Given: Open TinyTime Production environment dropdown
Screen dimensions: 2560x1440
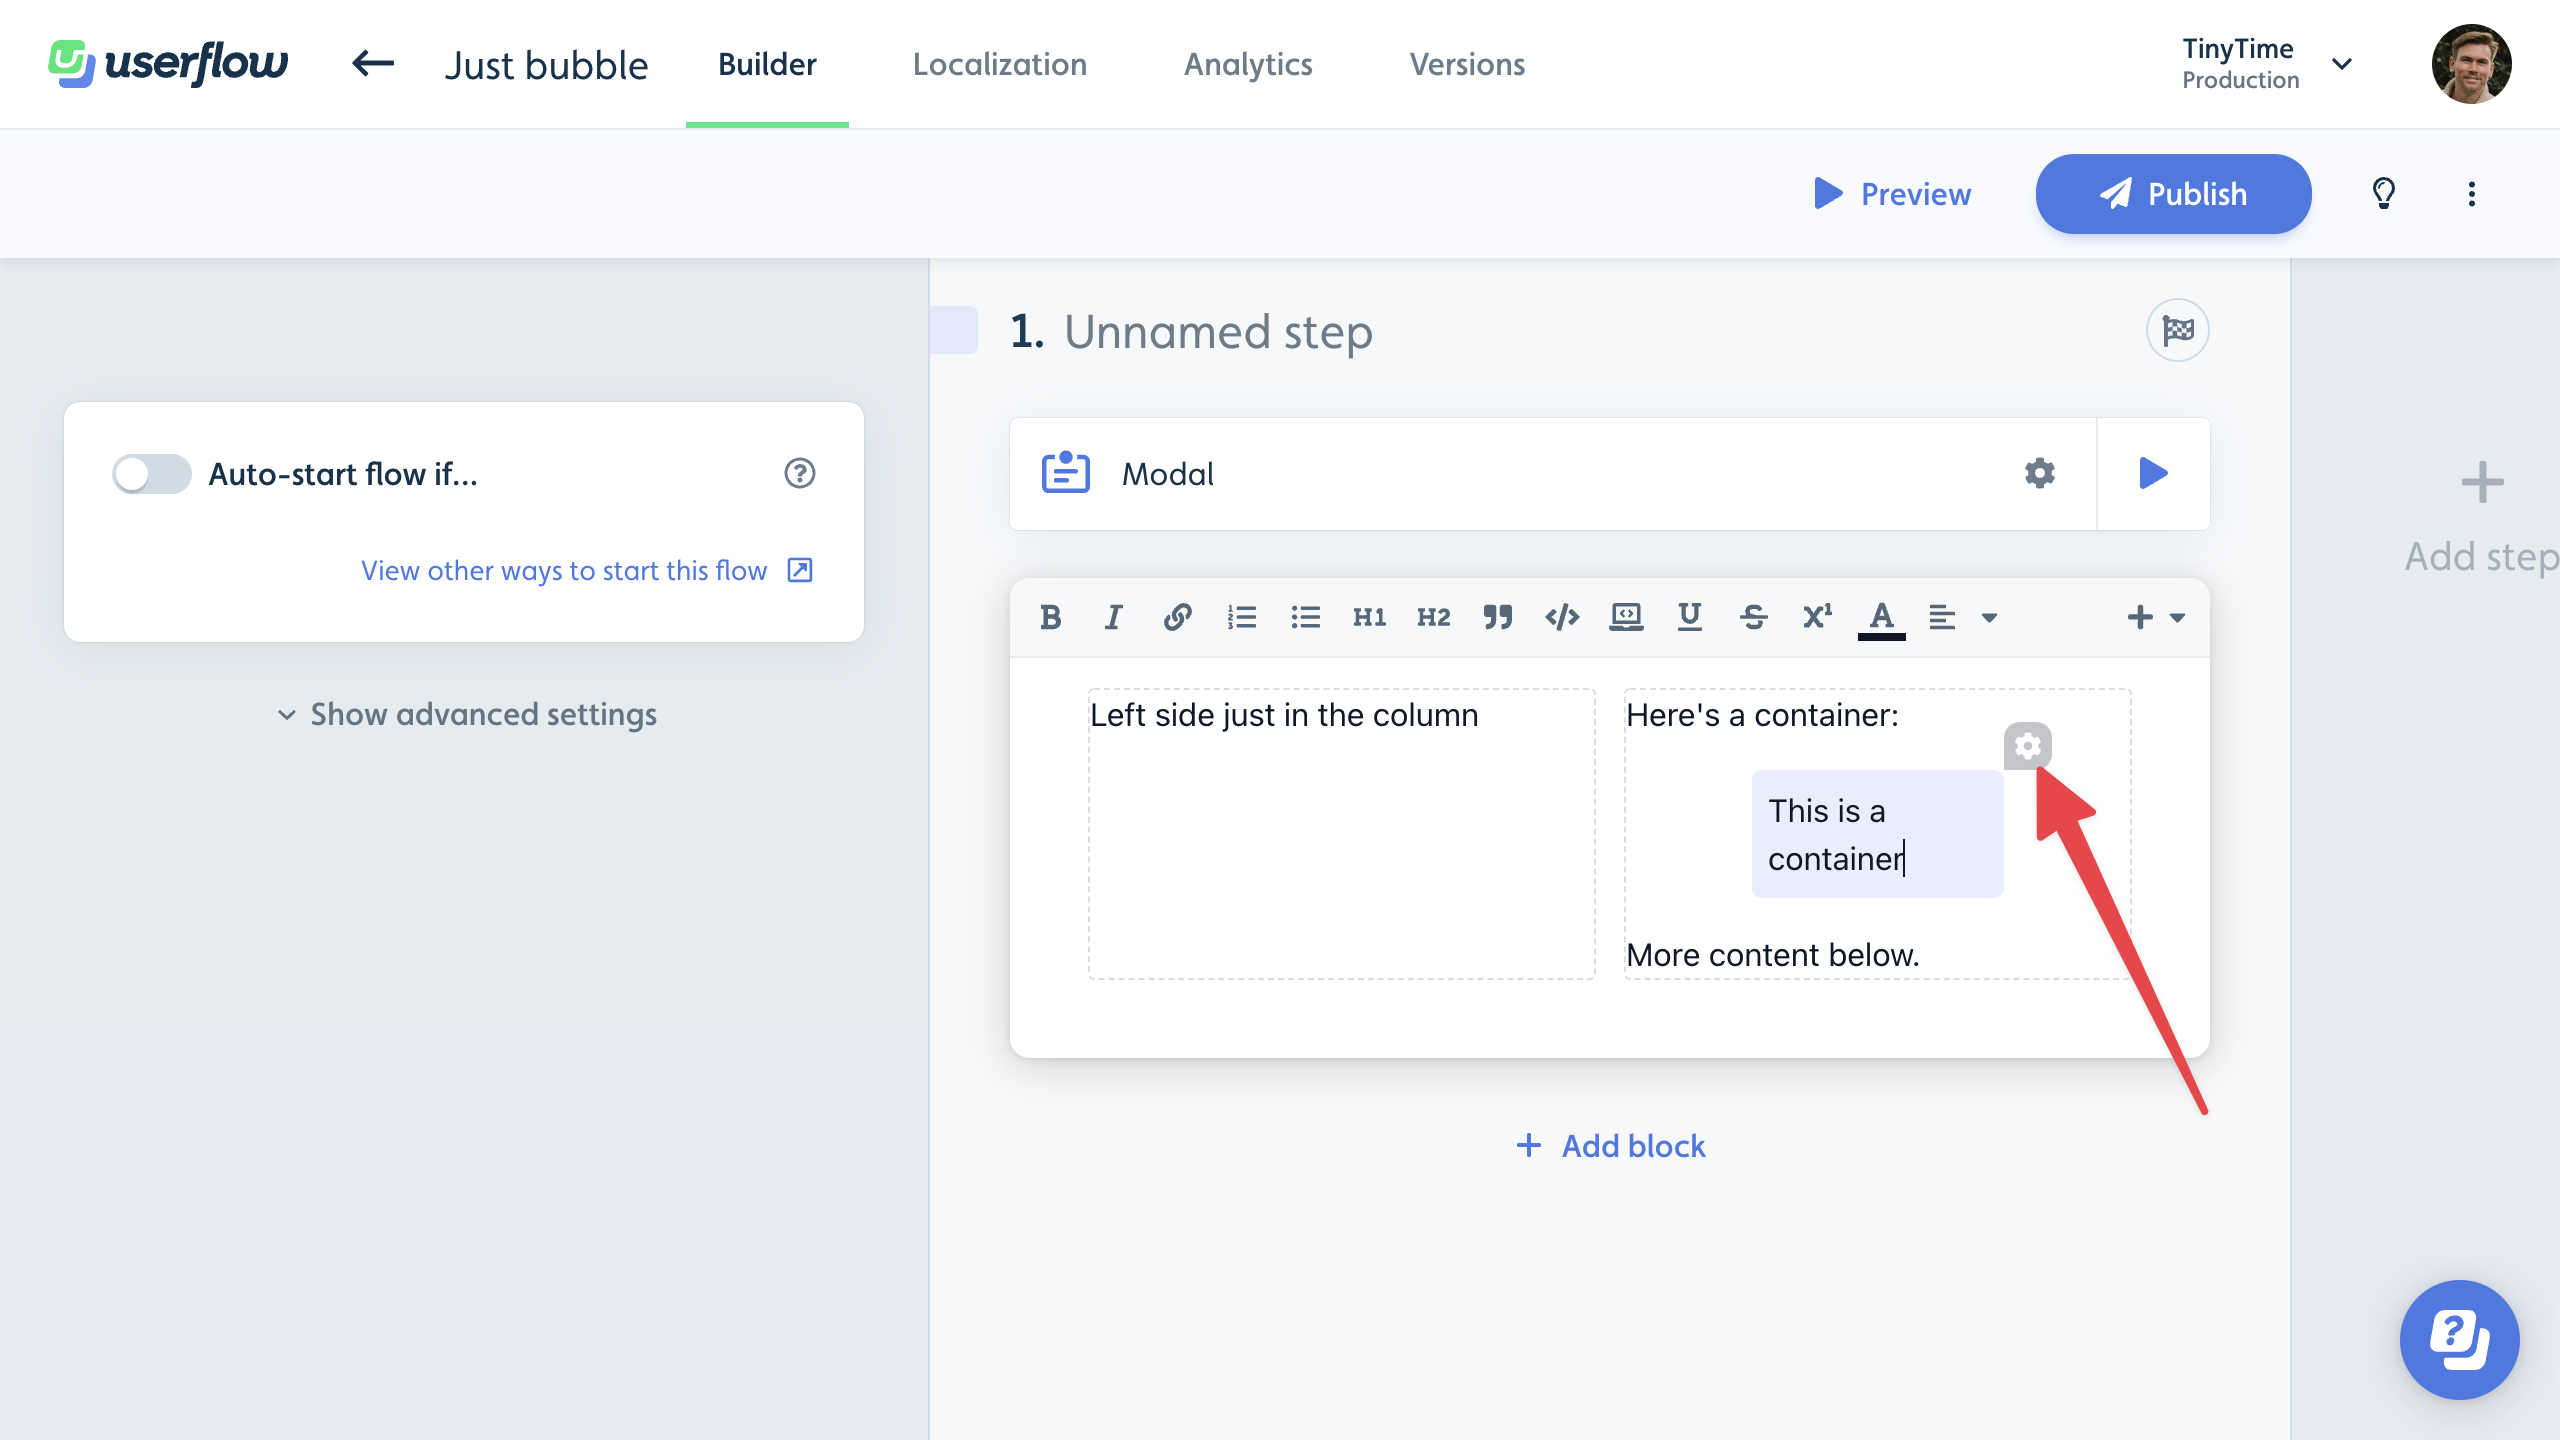Looking at the screenshot, I should 2266,64.
